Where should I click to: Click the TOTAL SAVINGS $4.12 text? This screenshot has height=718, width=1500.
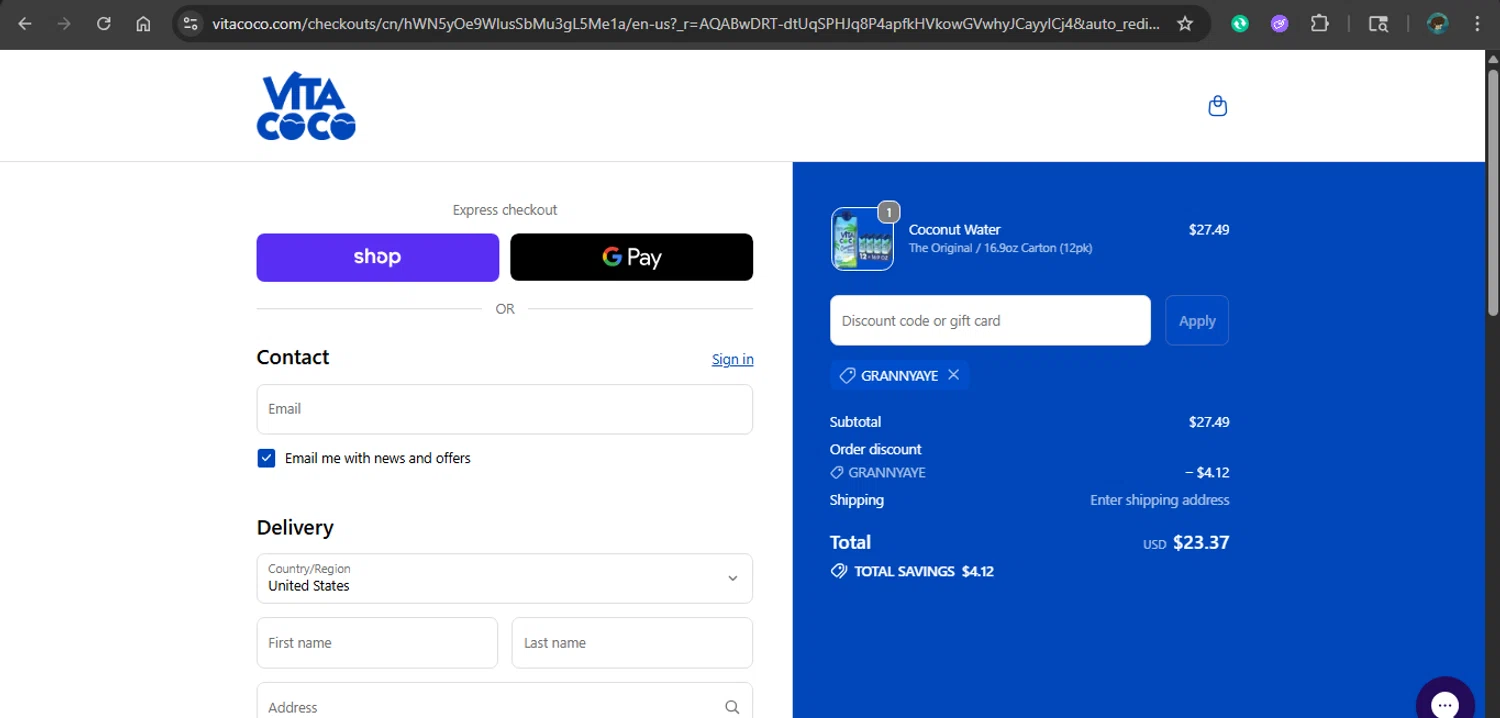click(923, 572)
